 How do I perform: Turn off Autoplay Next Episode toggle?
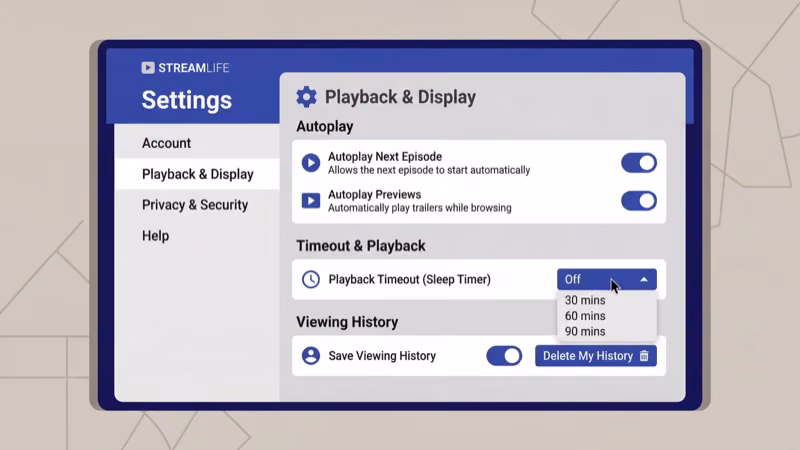pyautogui.click(x=639, y=163)
